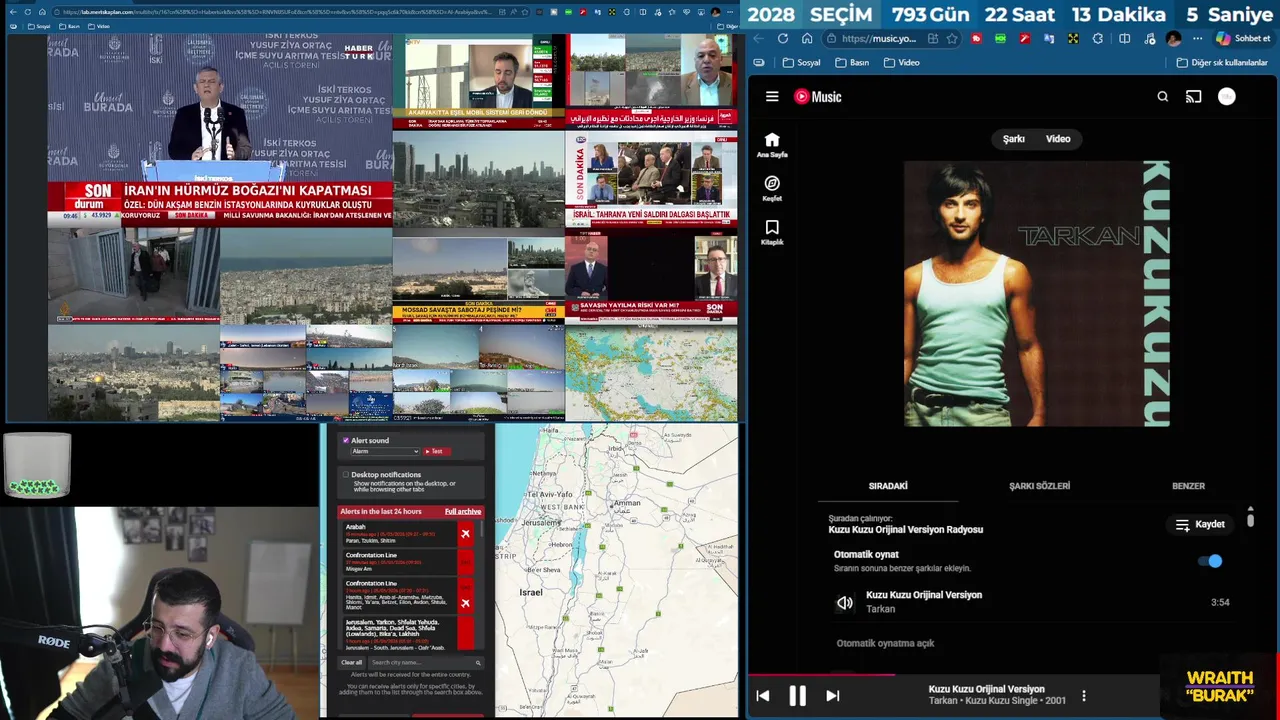Screen dimensions: 1280x720
Task: Click the YouTube Music logo
Action: pyautogui.click(x=818, y=97)
